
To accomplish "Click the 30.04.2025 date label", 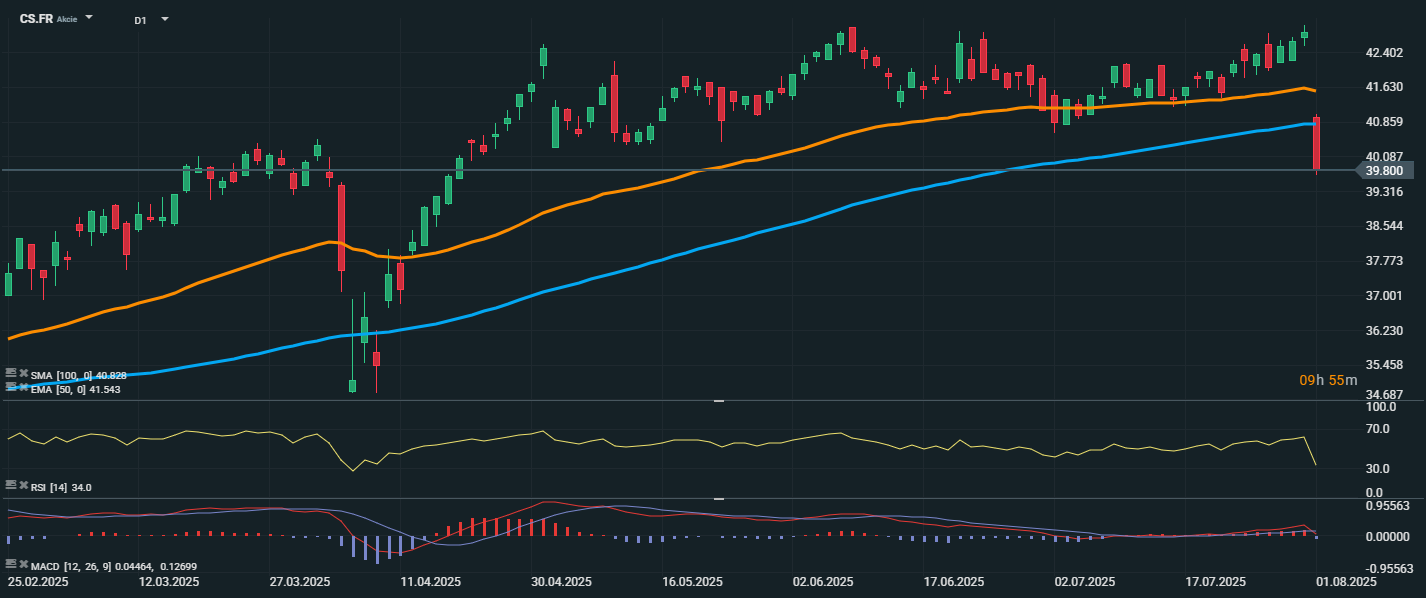I will click(x=561, y=581).
